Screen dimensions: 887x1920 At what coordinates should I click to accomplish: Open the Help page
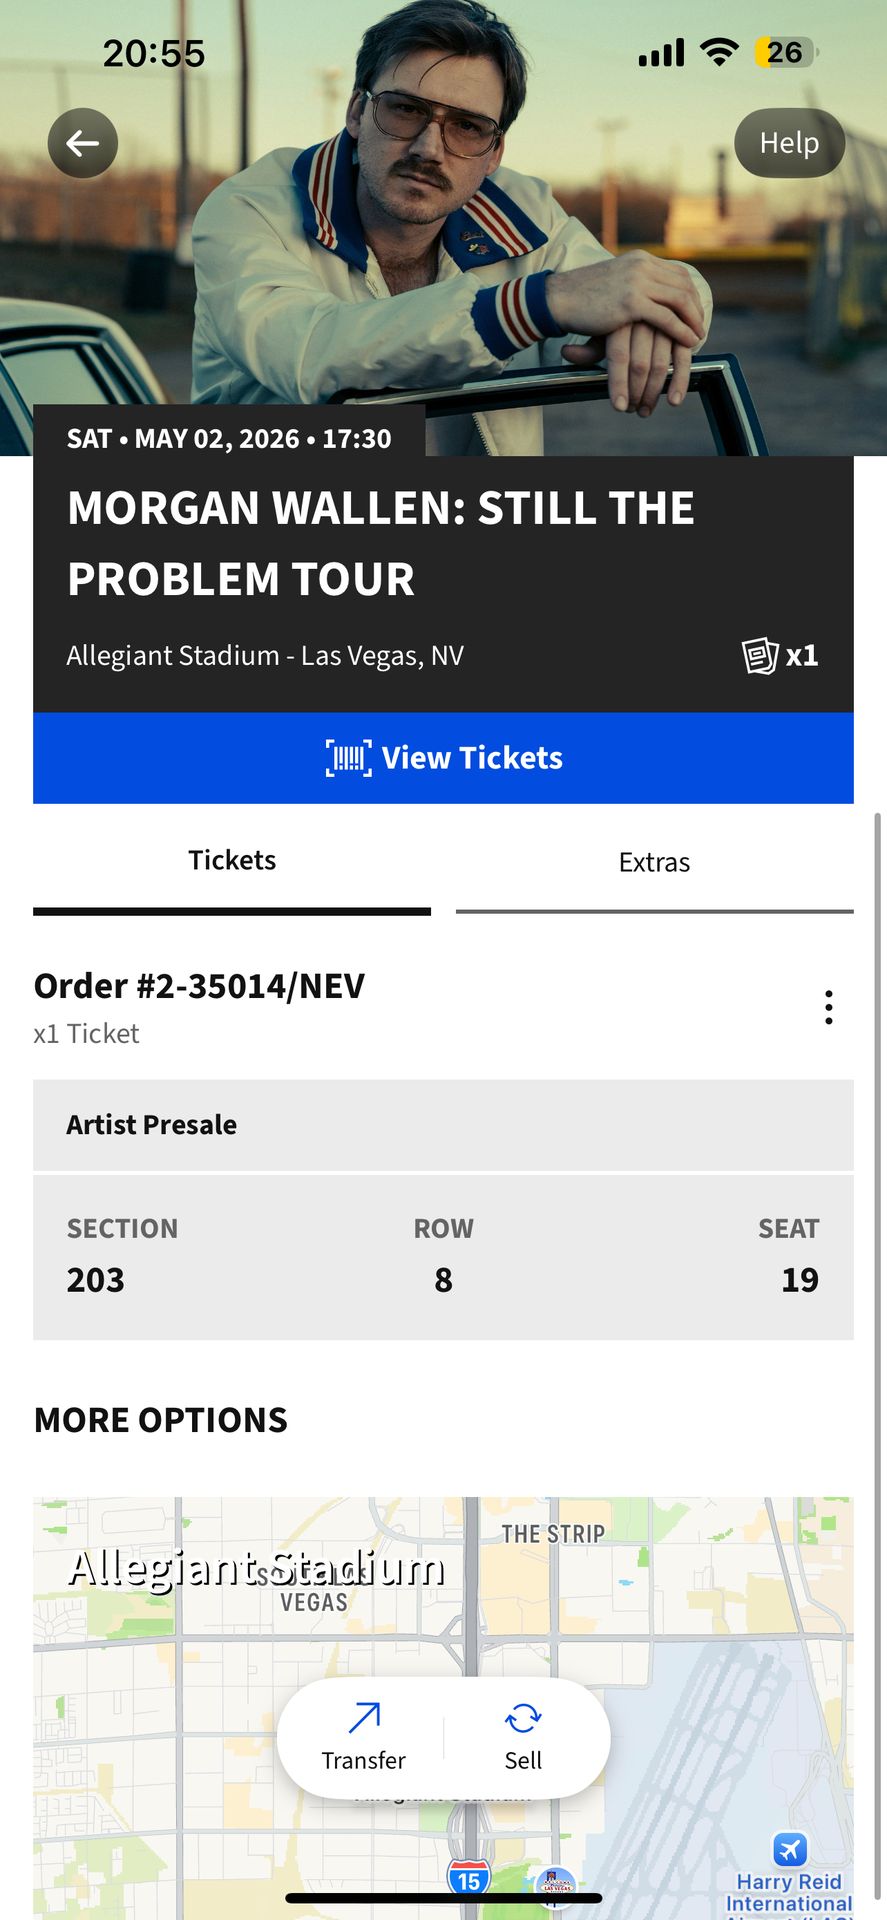click(x=789, y=143)
